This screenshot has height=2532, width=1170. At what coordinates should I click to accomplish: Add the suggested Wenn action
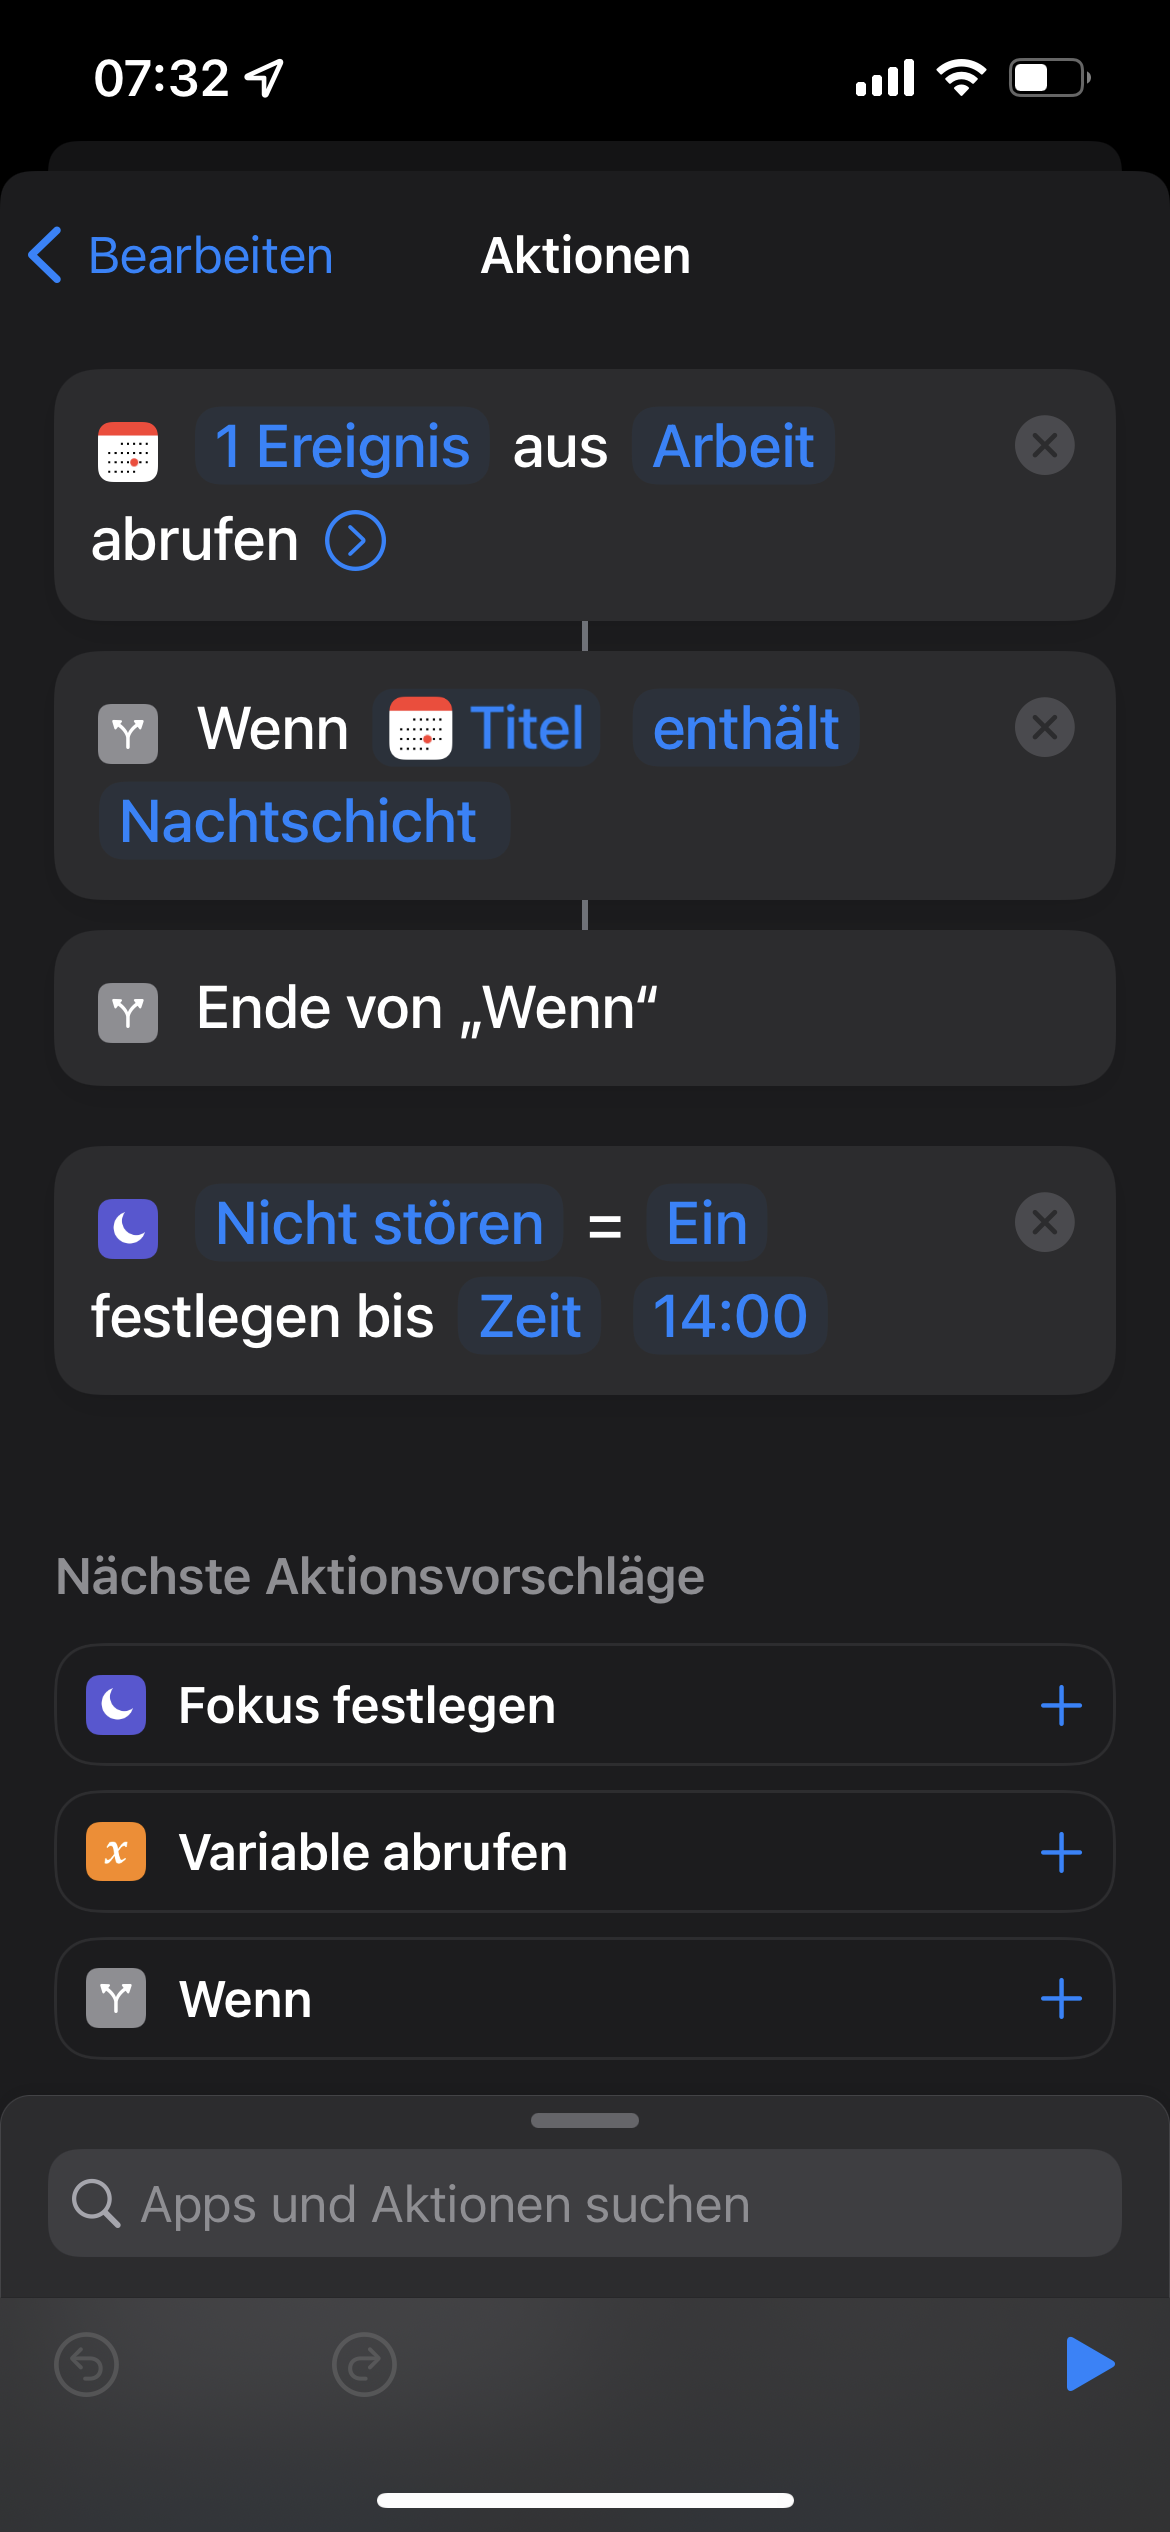click(x=1060, y=1999)
